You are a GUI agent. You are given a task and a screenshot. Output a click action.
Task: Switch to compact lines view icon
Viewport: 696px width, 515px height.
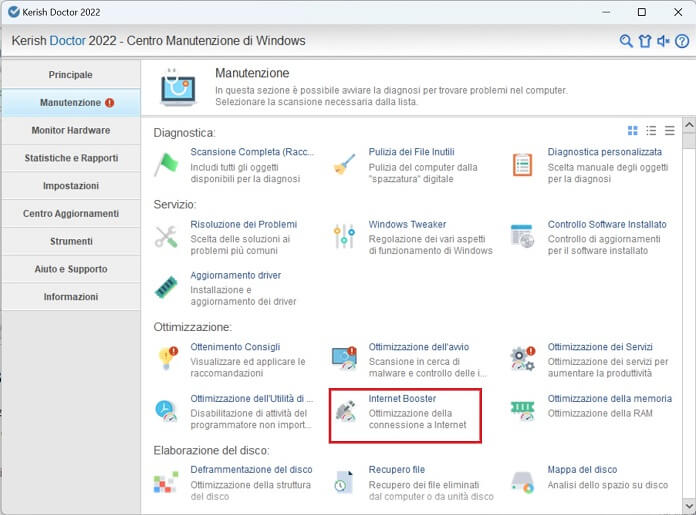669,130
